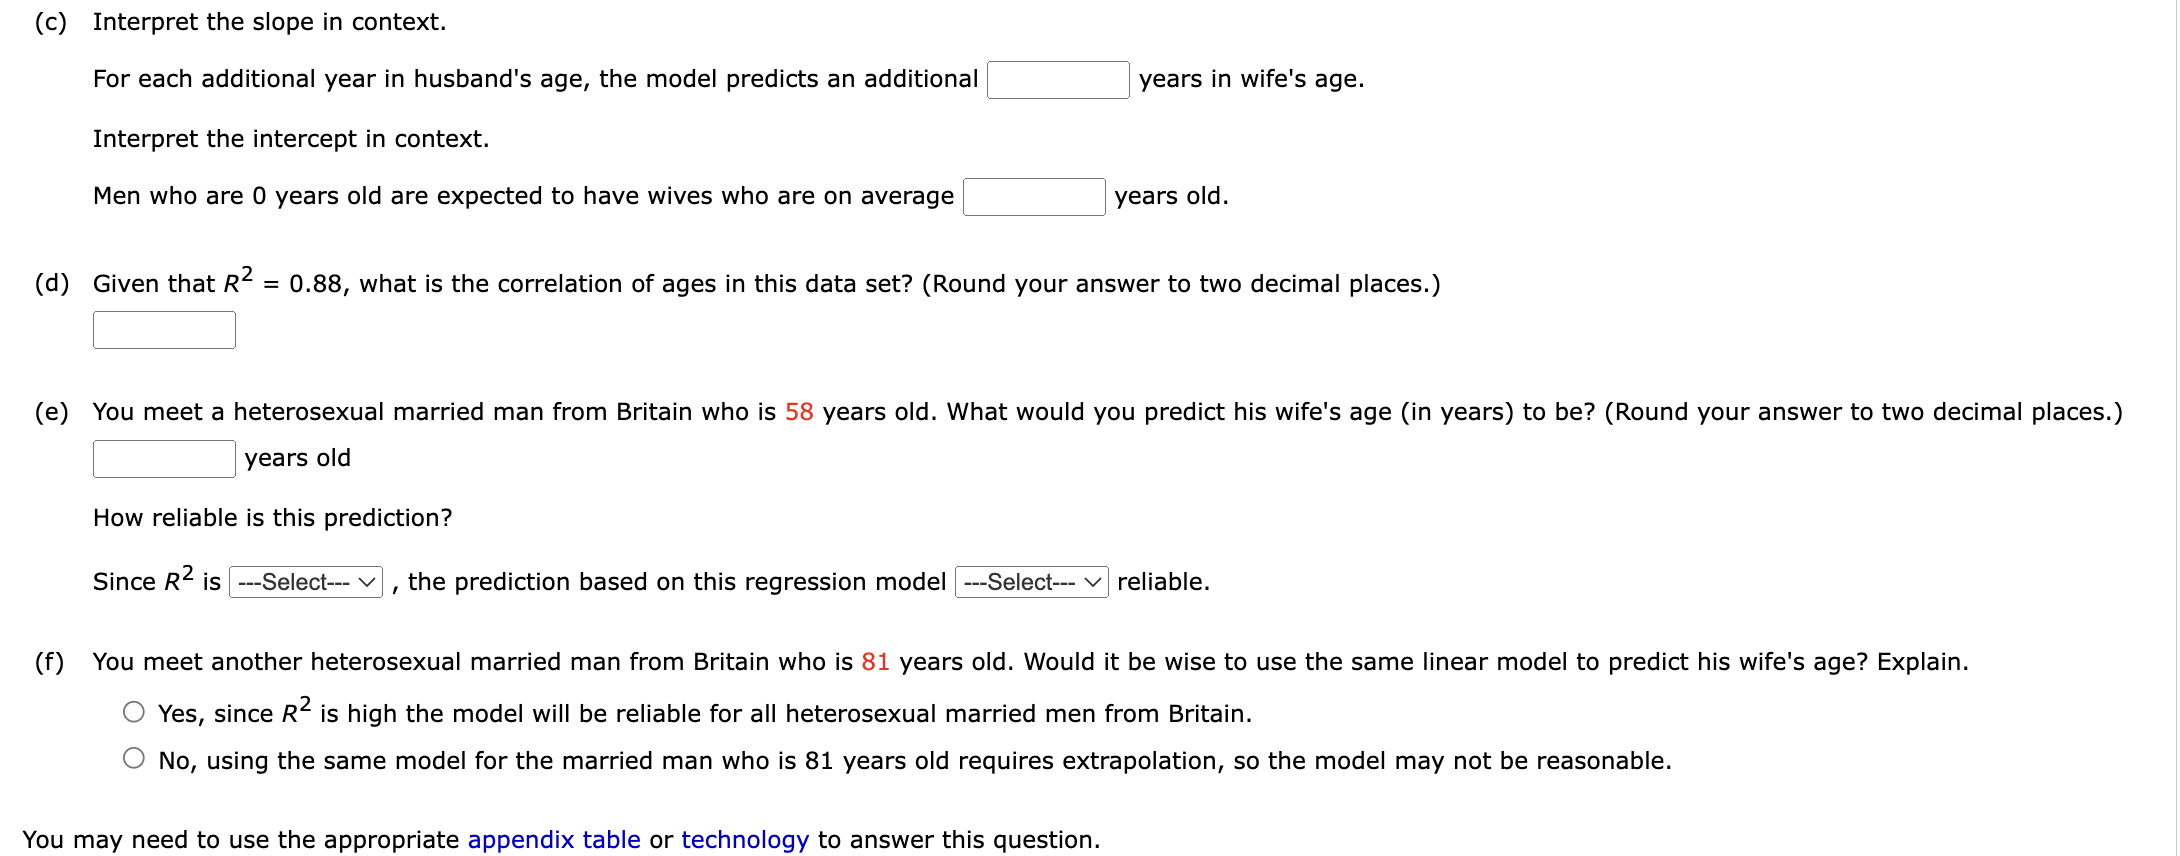Click the answer box below part (d) question
Image resolution: width=2180 pixels, height=856 pixels.
163,329
